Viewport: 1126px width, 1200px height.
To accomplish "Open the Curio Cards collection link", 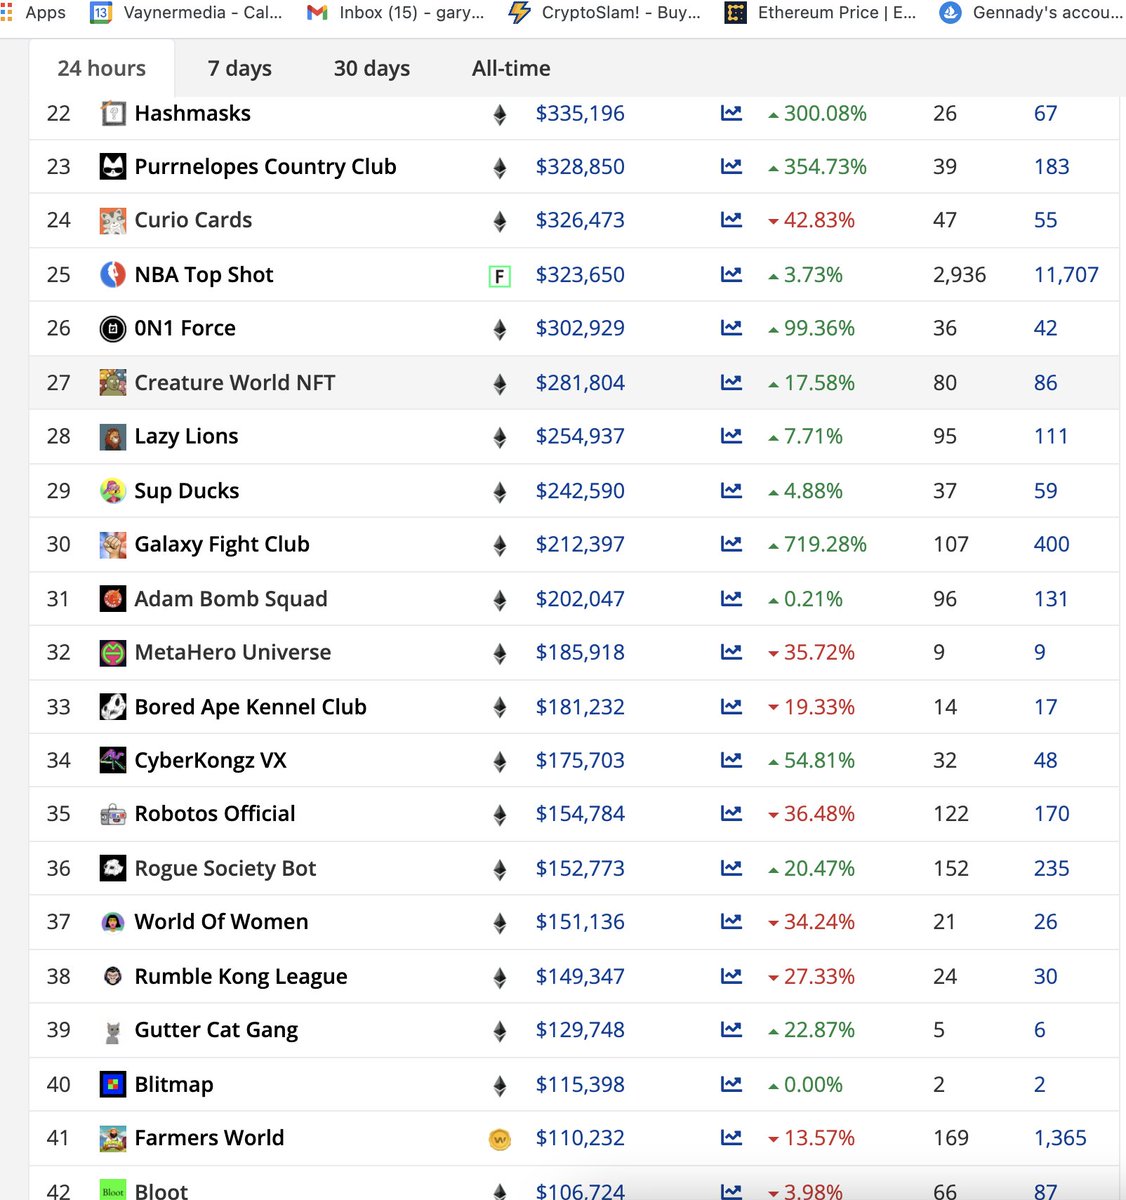I will click(193, 220).
